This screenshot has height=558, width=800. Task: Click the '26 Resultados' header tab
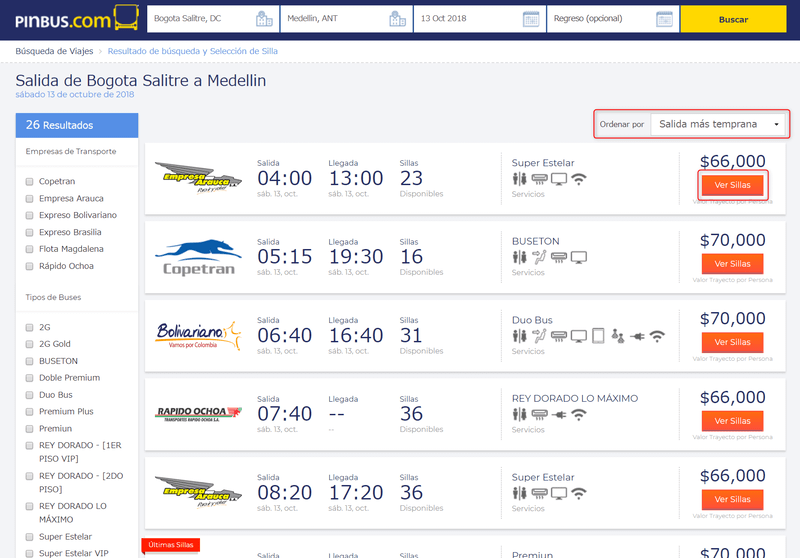(77, 125)
